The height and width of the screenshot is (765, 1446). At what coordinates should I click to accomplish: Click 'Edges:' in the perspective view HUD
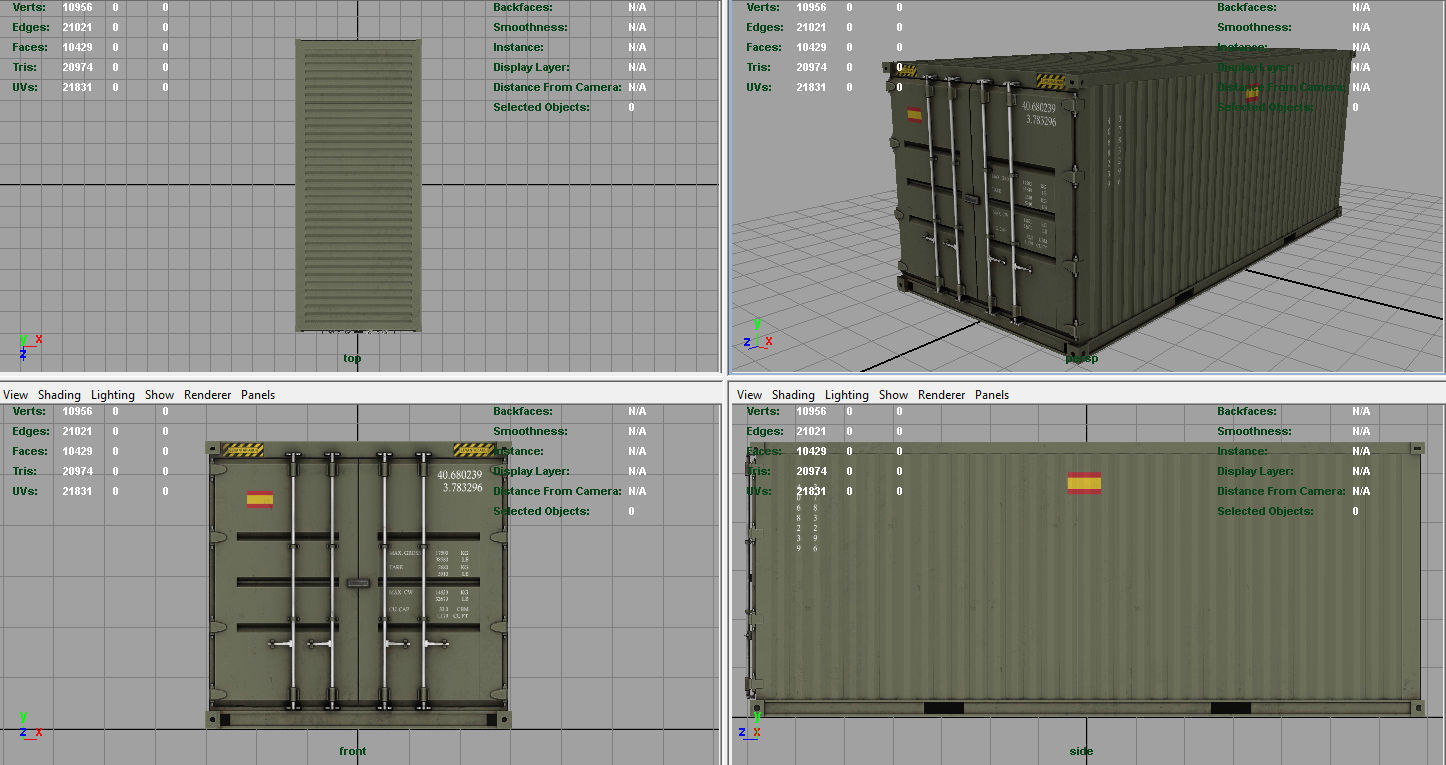point(766,27)
